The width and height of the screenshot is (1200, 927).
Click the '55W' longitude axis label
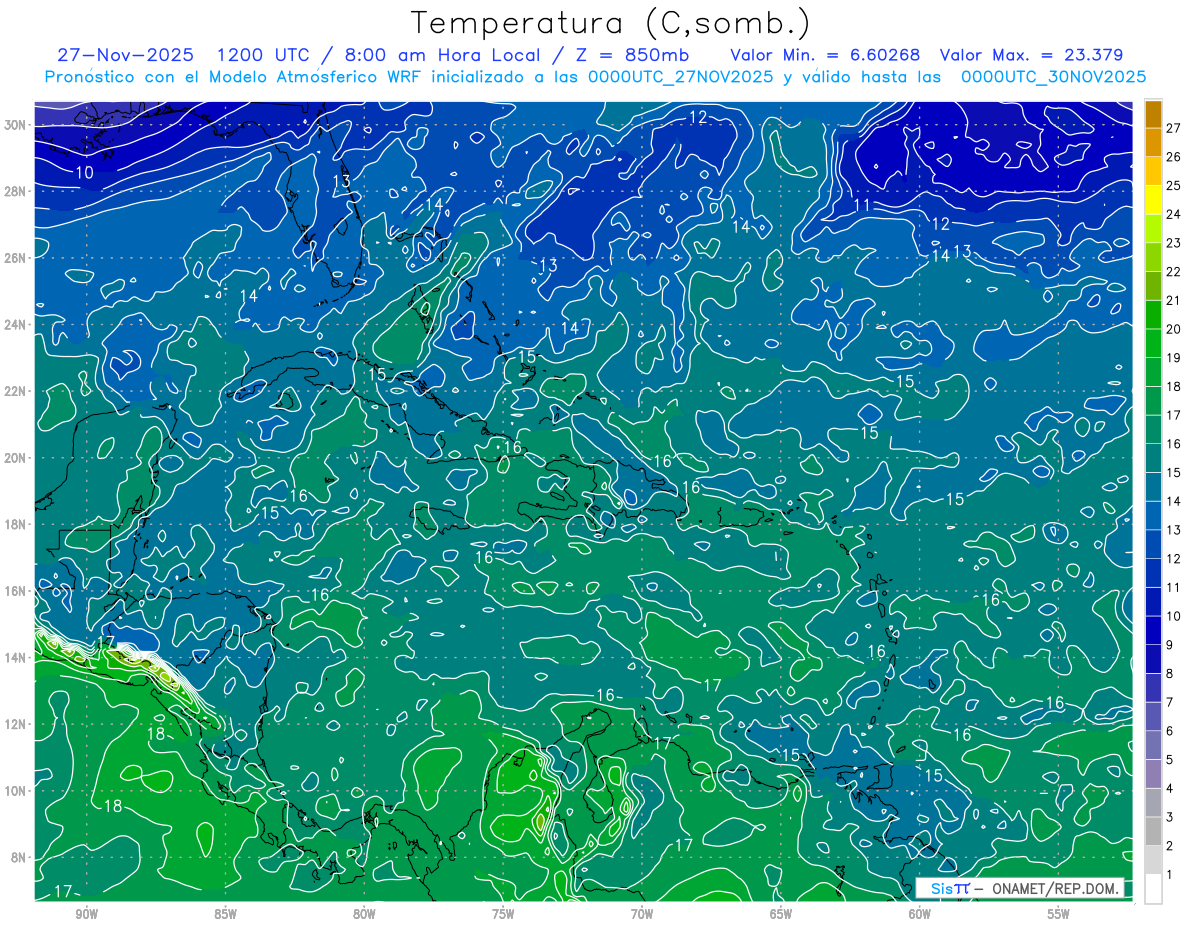[1059, 914]
